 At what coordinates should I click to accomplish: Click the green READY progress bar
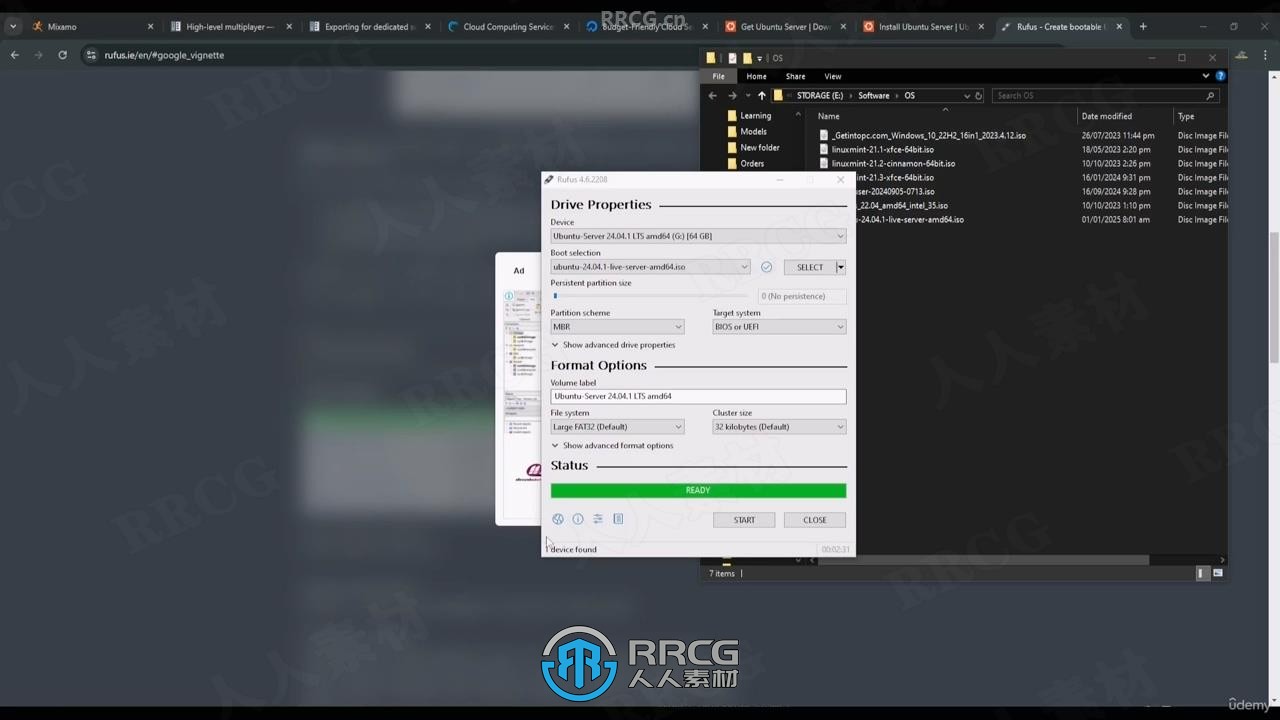tap(698, 490)
